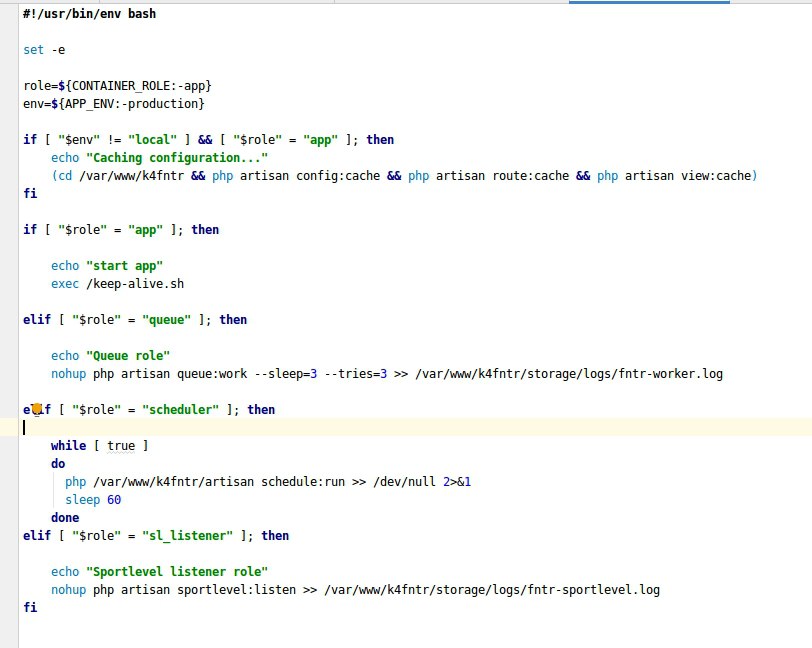Click 'sportlevel:listen' artisan command
Viewport: 812px width, 648px height.
pyautogui.click(x=236, y=589)
